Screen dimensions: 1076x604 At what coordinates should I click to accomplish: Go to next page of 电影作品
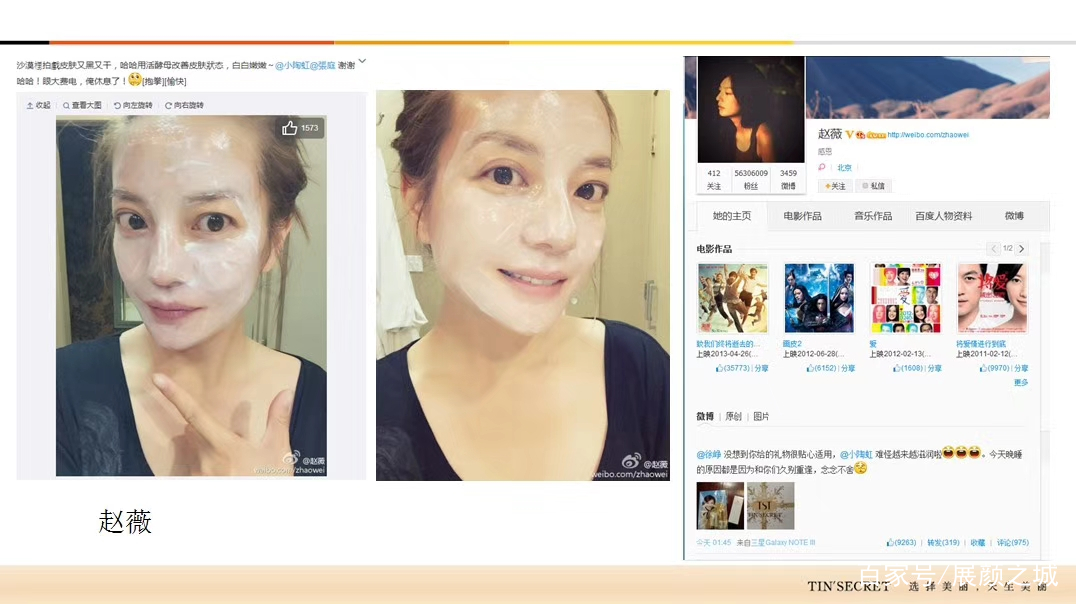(1022, 248)
